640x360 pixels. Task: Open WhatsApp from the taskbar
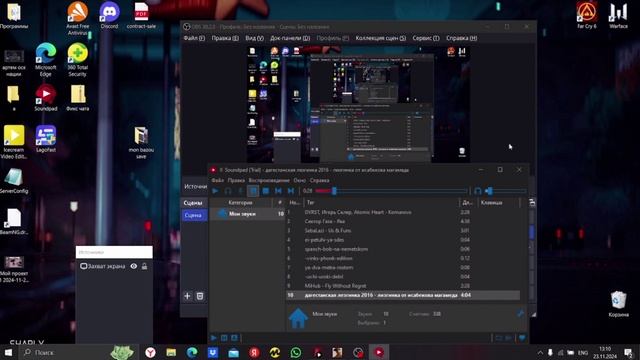point(296,352)
